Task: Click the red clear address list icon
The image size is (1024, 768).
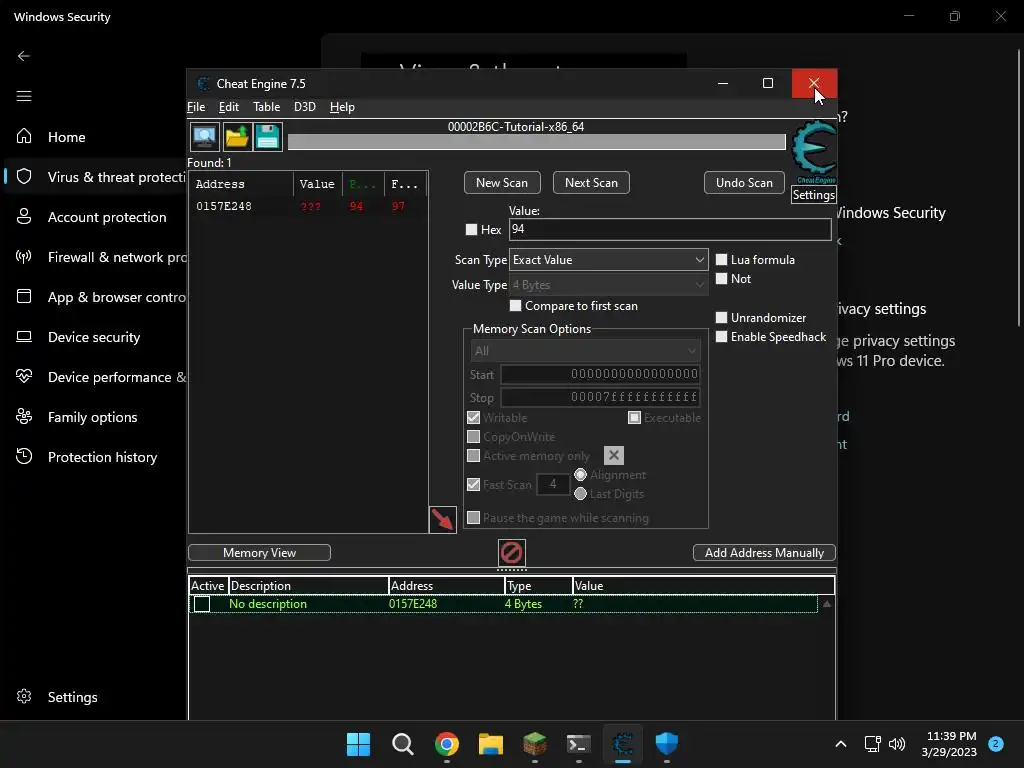Action: [x=511, y=552]
